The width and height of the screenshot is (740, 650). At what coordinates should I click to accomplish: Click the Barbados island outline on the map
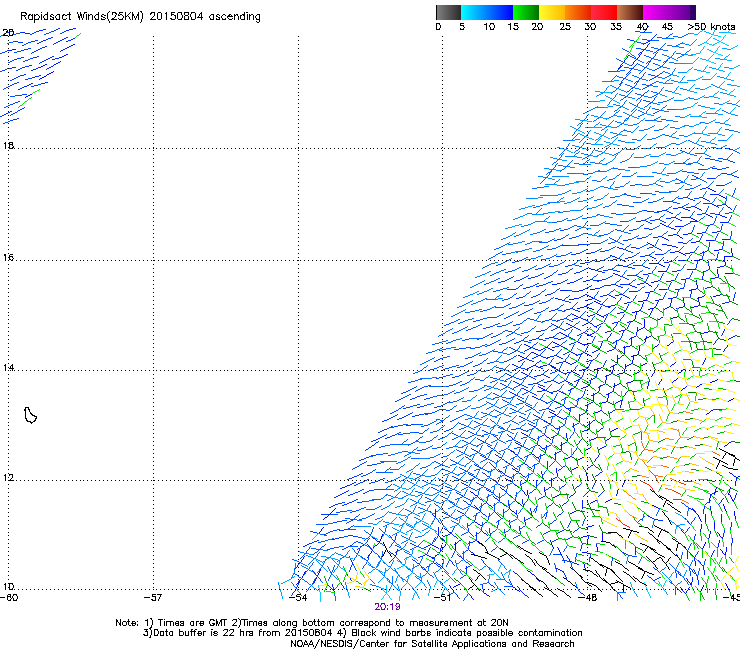pos(30,415)
